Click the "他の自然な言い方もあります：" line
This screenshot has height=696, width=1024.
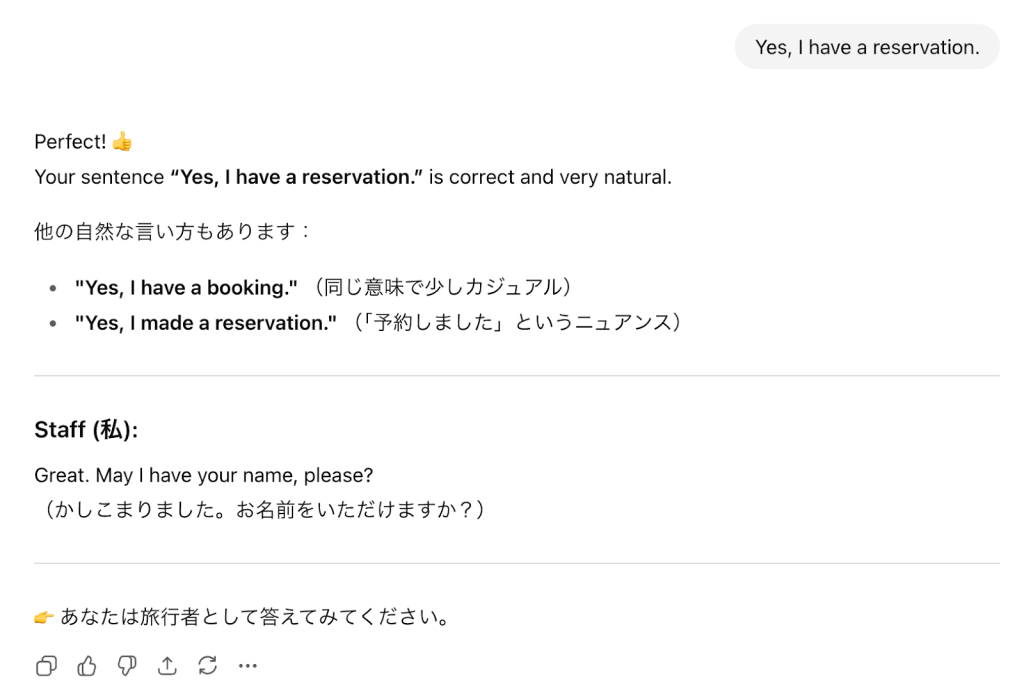[x=174, y=232]
